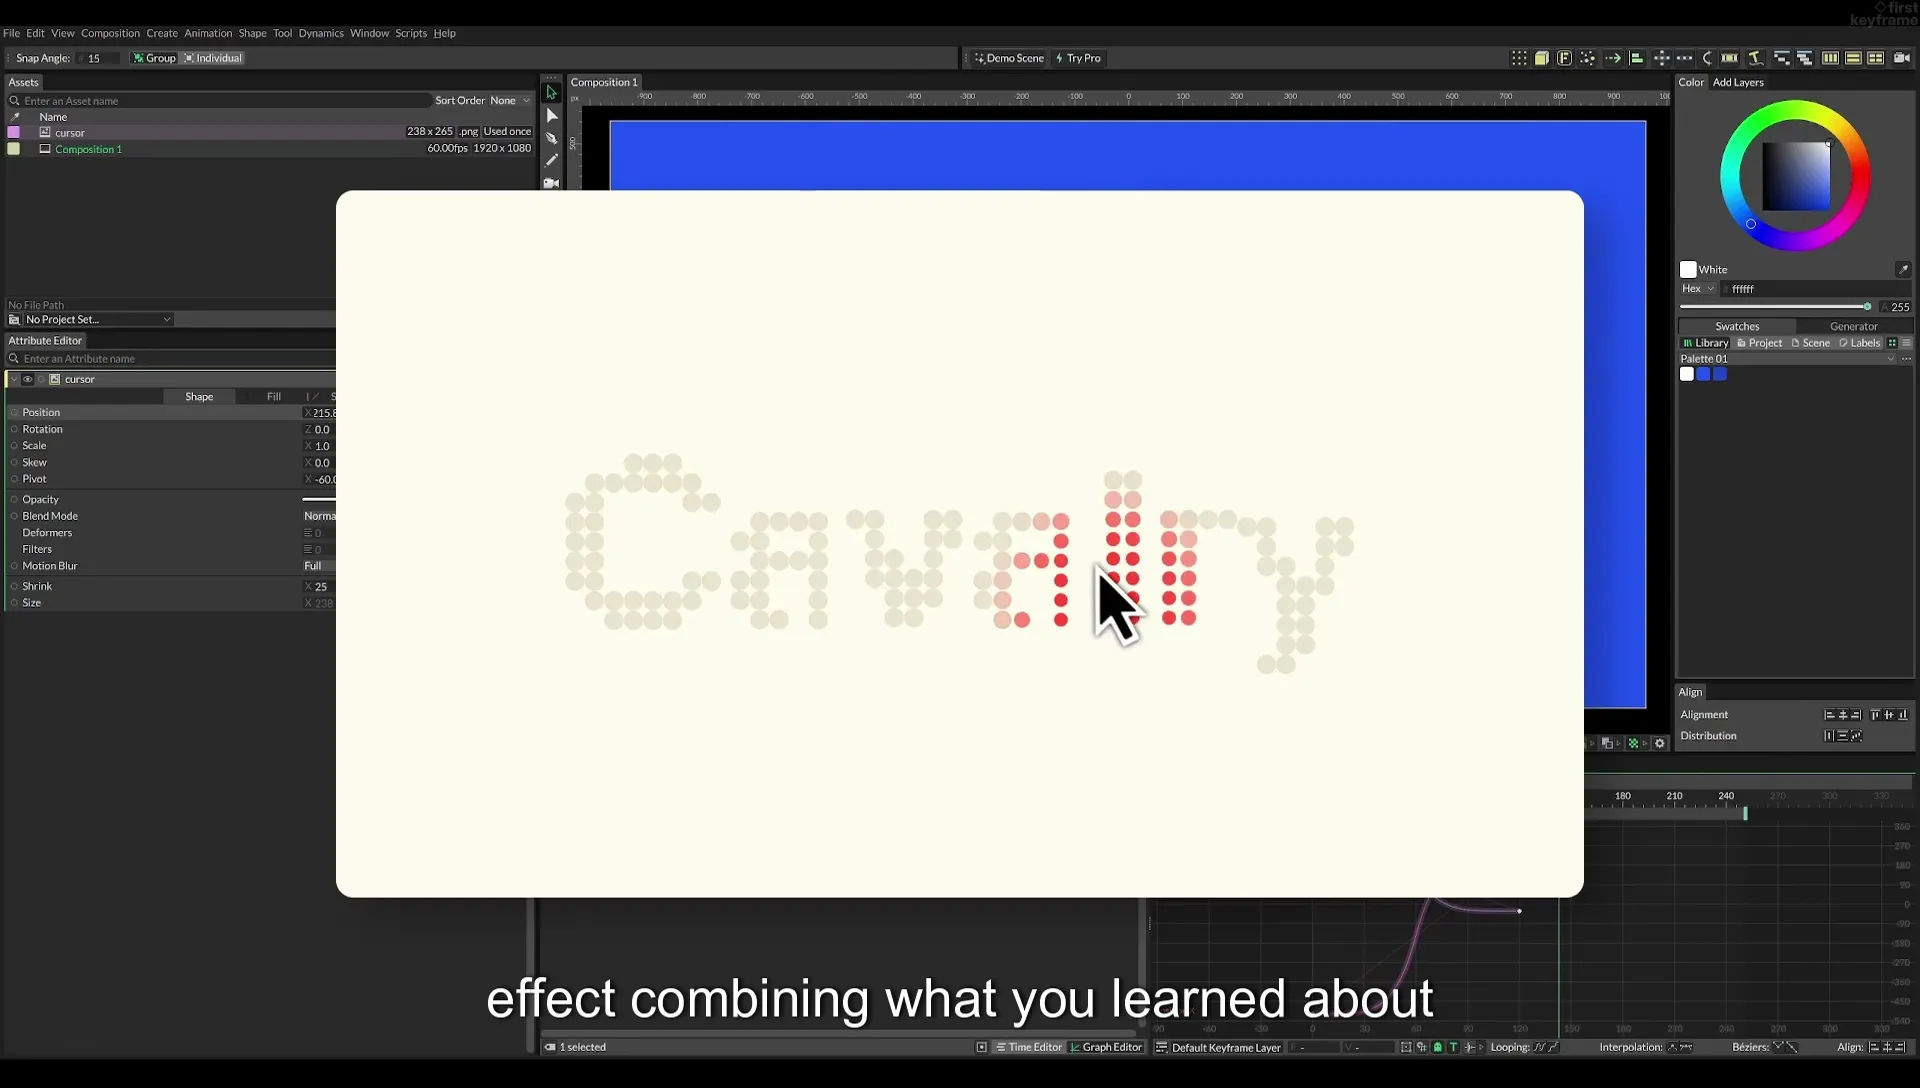1920x1088 pixels.
Task: Show Project swatches
Action: (1760, 343)
